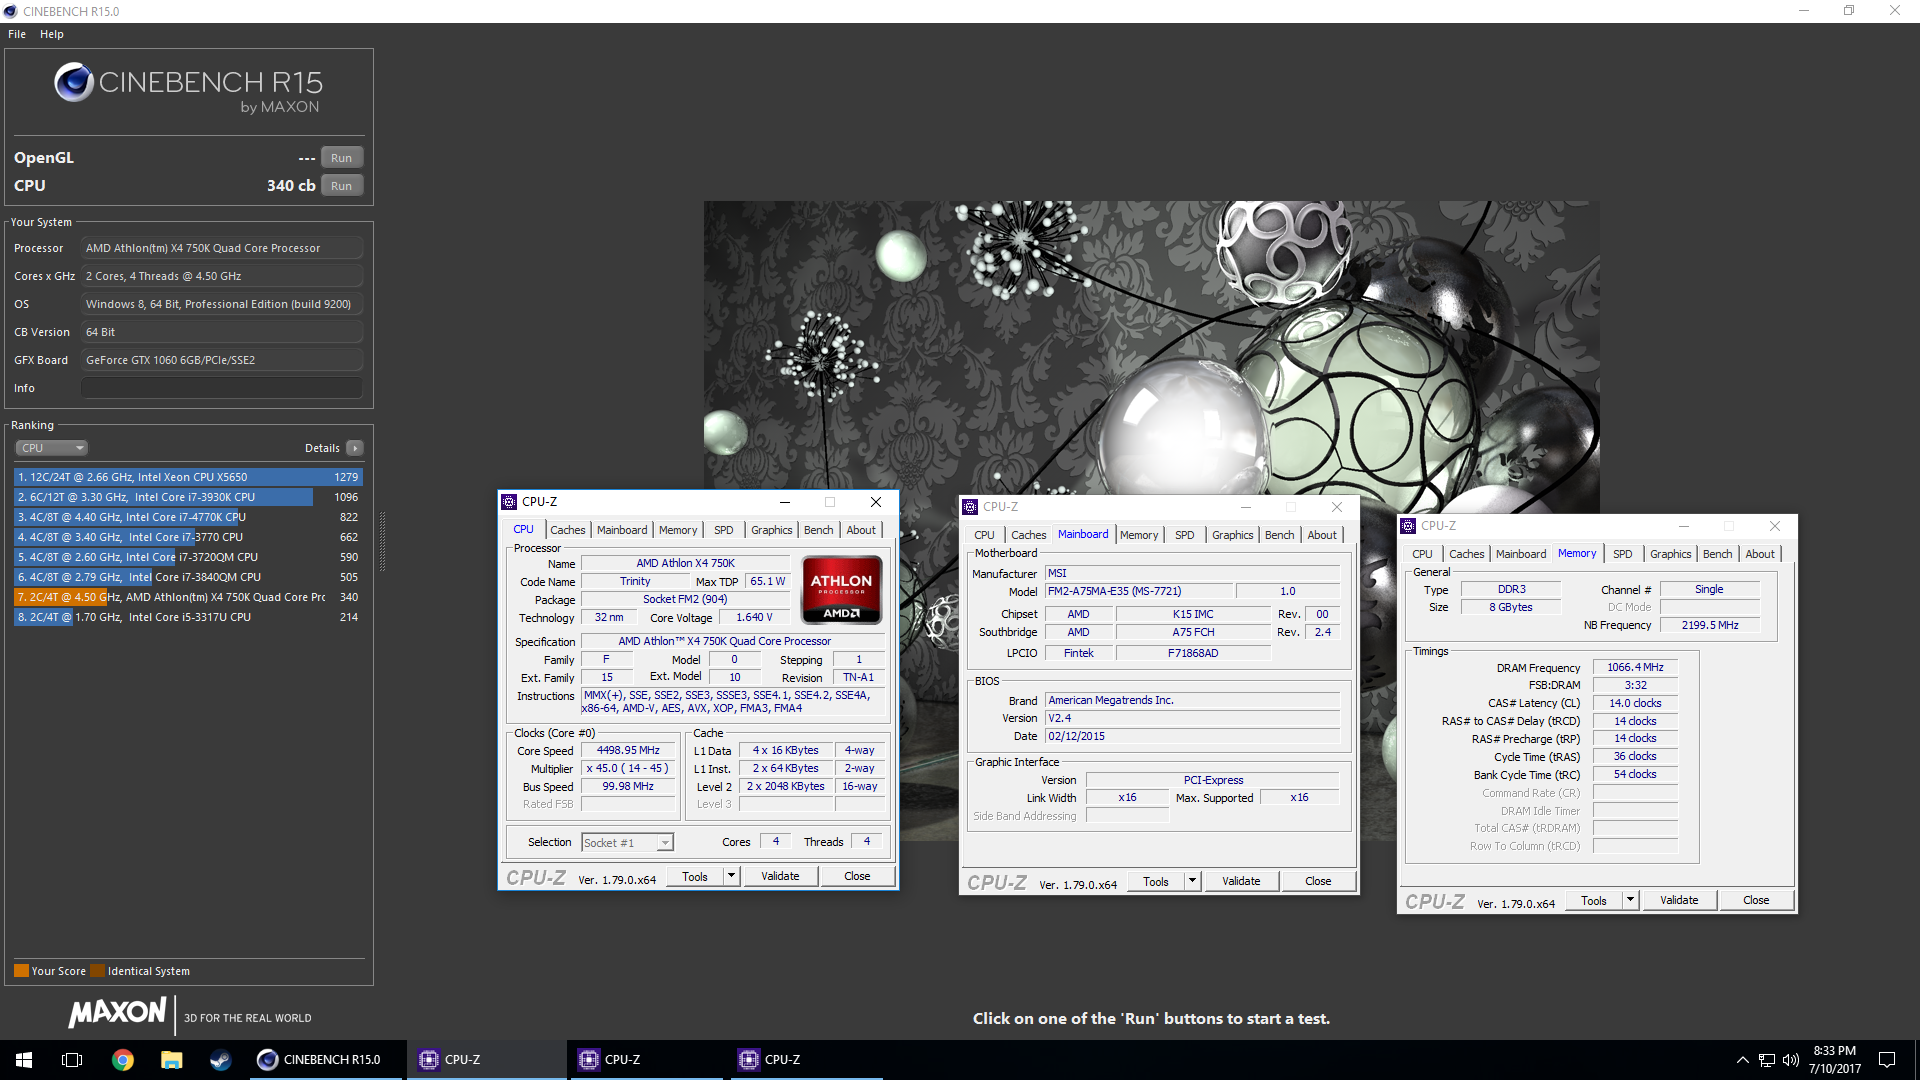Select ranking row Intel Xeon CPU X5650

[188, 477]
